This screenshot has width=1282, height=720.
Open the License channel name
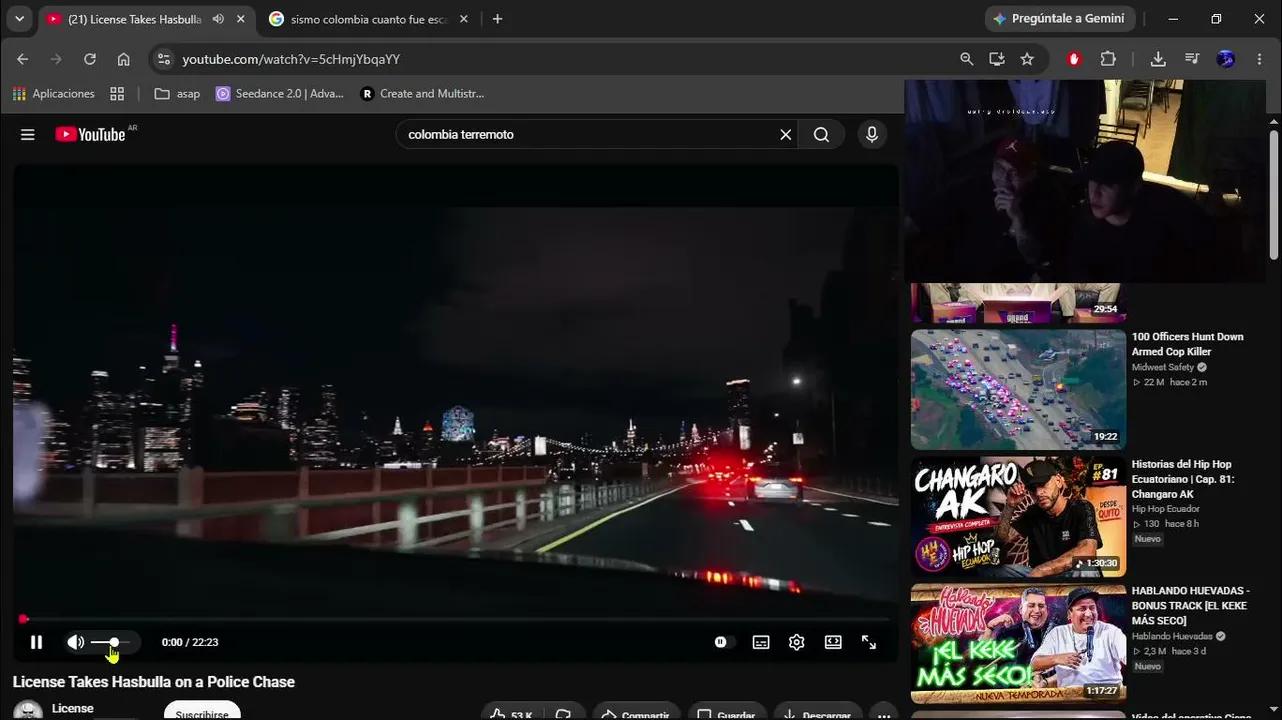[73, 708]
